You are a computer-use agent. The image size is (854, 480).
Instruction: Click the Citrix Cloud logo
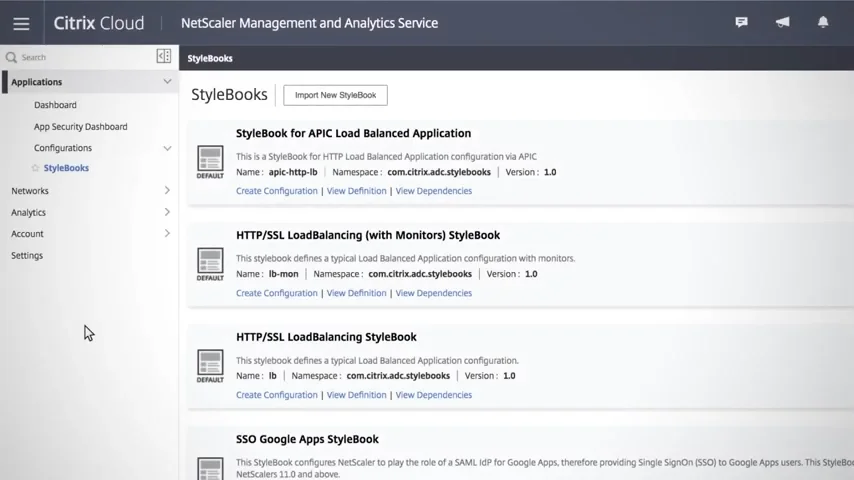pyautogui.click(x=99, y=23)
